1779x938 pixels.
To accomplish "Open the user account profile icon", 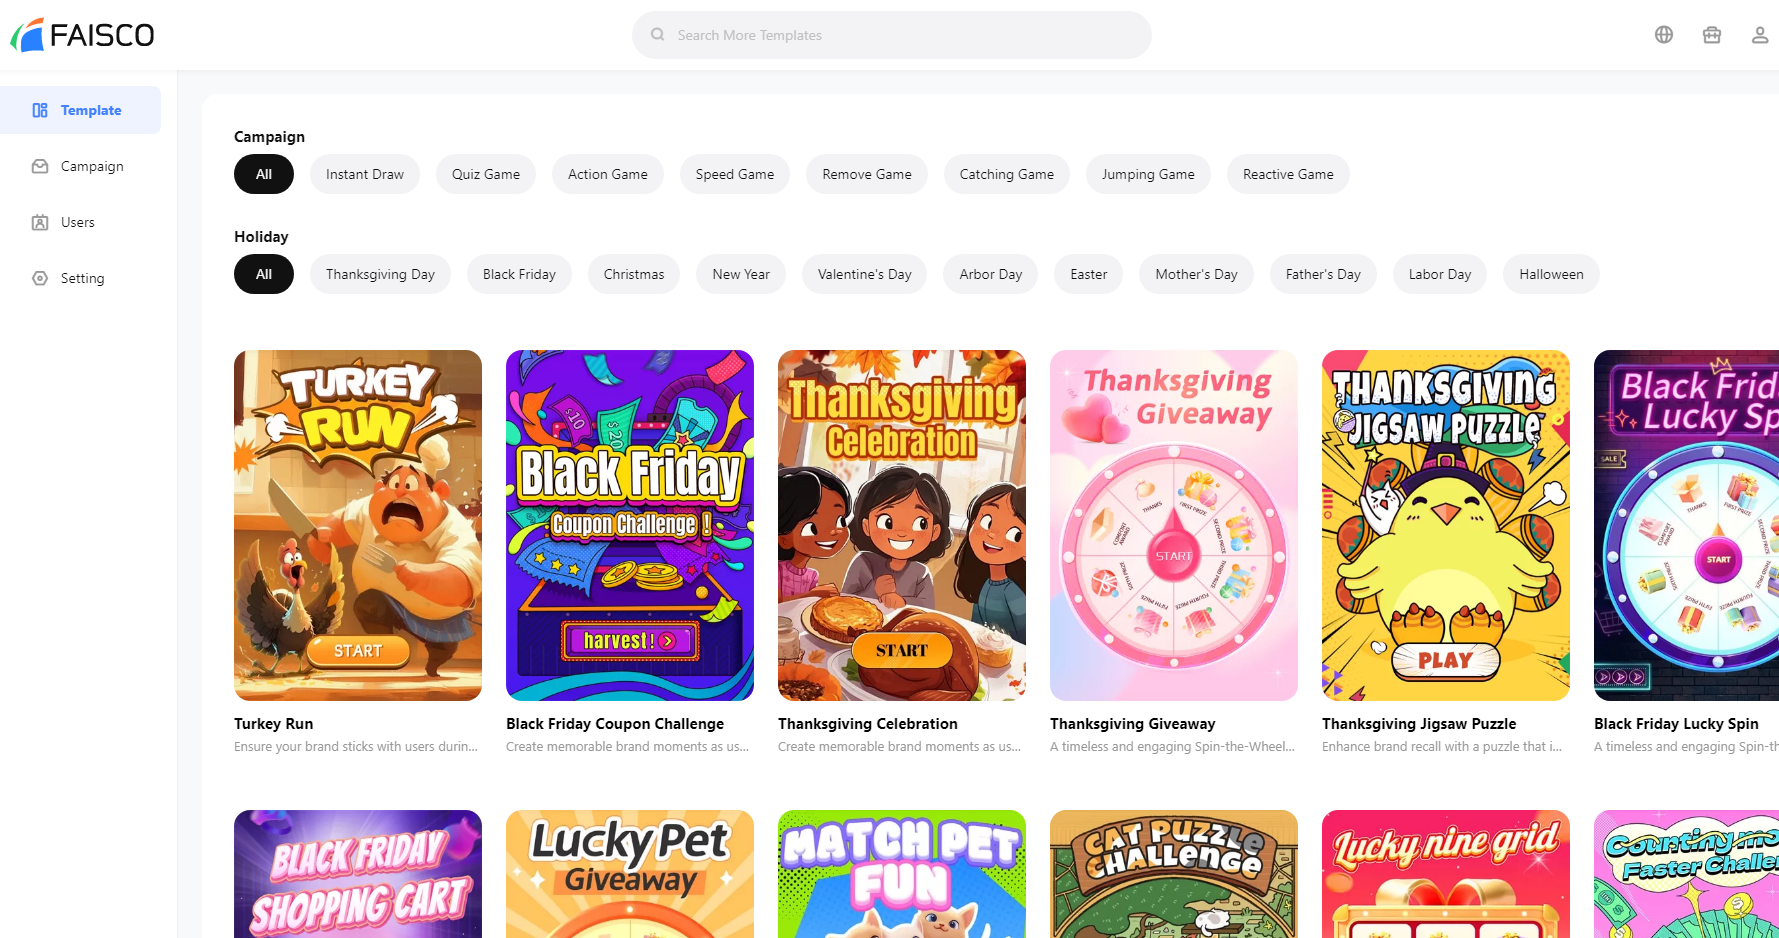I will [1760, 35].
